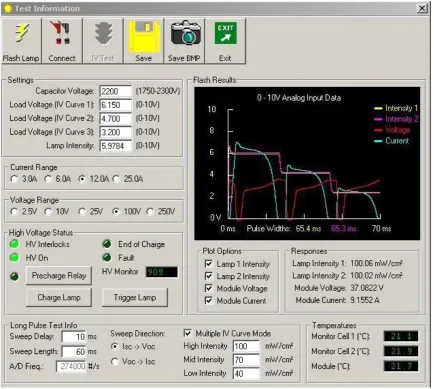Click the Load Voltage IV Curve 2 field

115,119
